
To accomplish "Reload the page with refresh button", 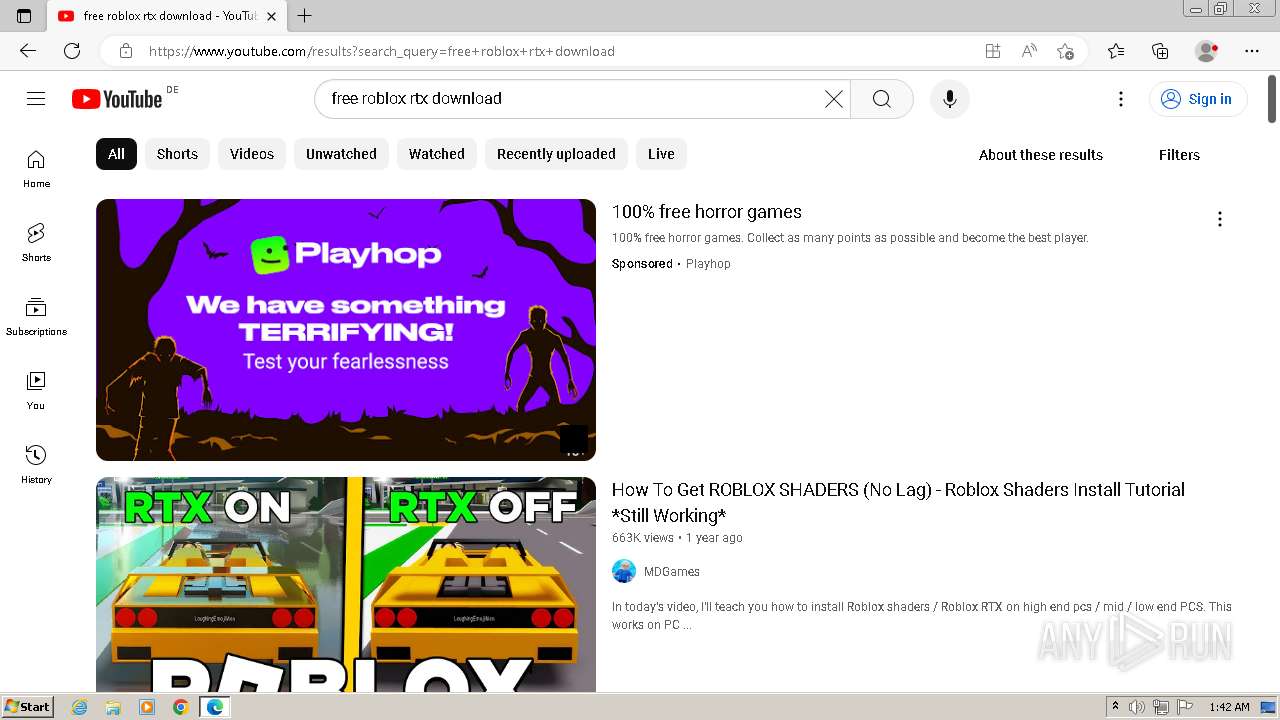I will pyautogui.click(x=72, y=51).
